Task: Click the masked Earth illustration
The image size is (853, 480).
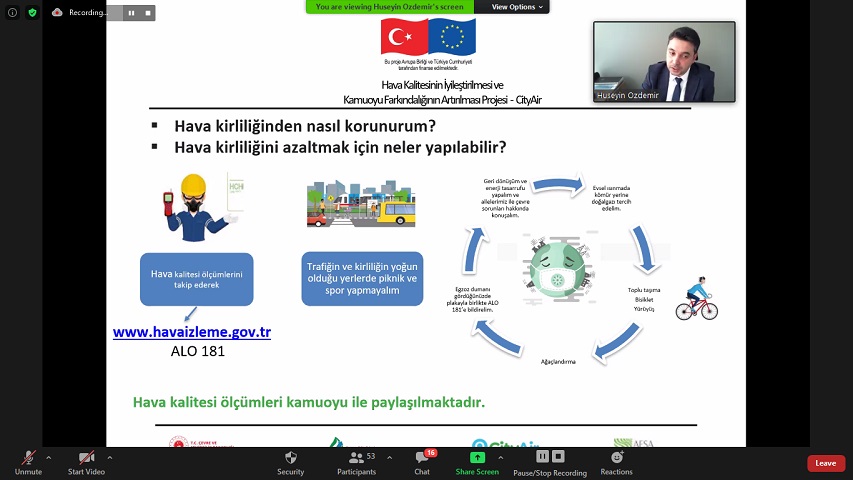Action: [x=557, y=268]
